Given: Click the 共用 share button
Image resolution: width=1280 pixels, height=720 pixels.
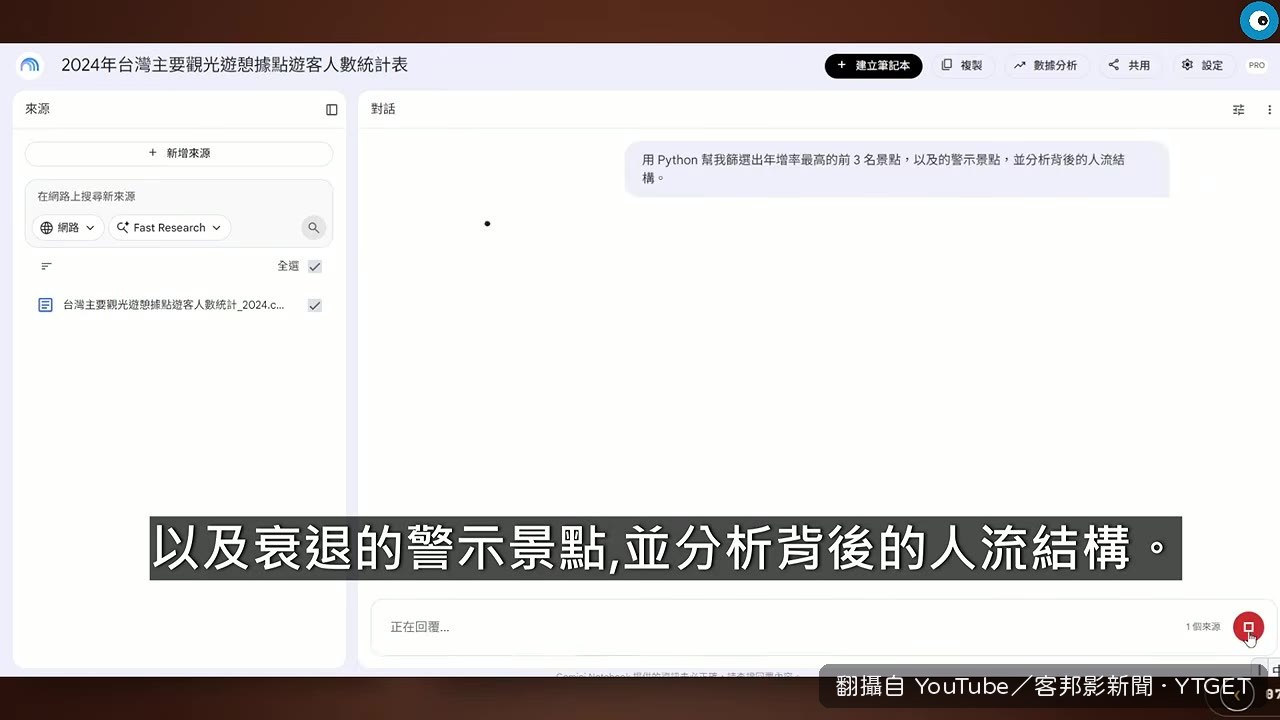Looking at the screenshot, I should point(1130,65).
